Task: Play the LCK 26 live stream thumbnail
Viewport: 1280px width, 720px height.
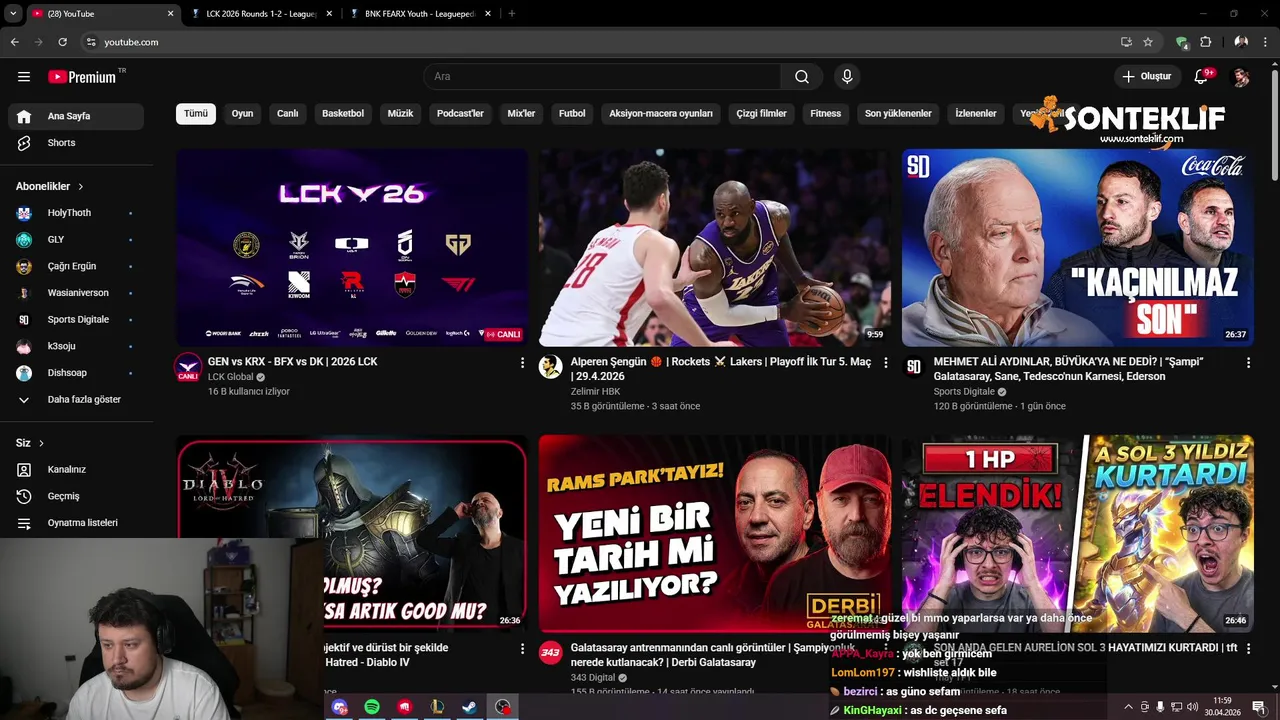Action: point(352,247)
